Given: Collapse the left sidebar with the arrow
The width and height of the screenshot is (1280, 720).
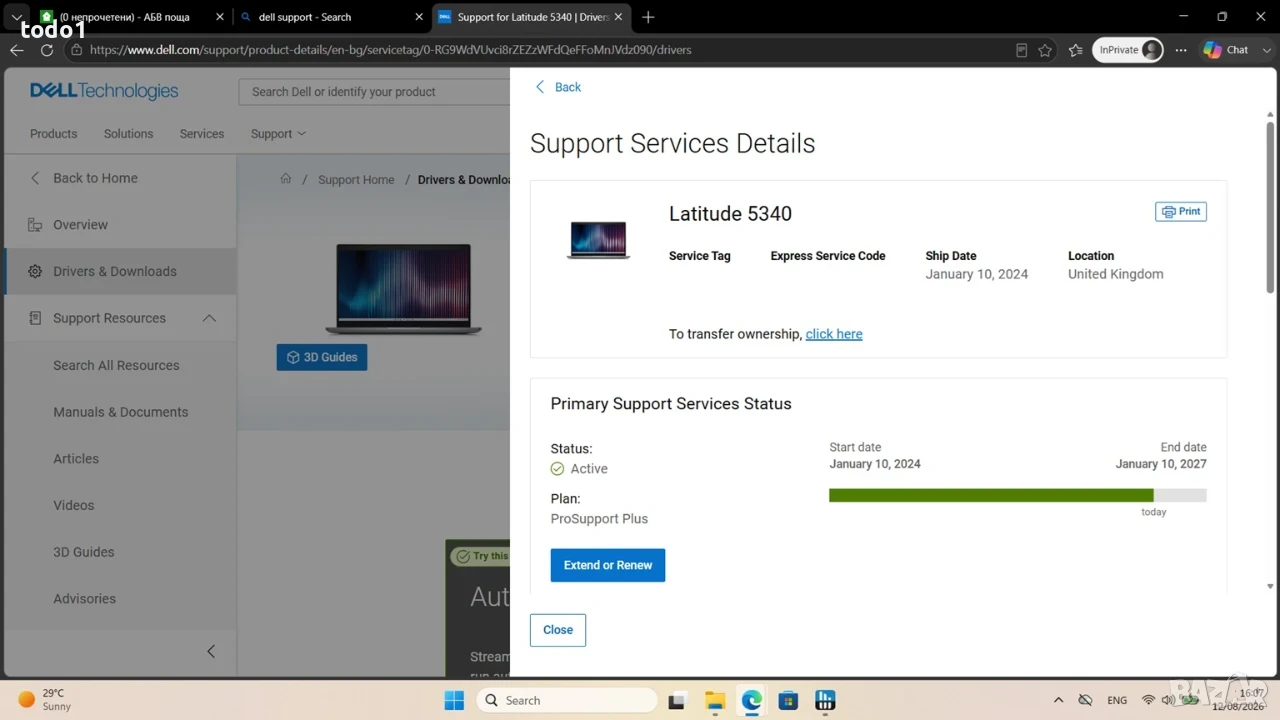Looking at the screenshot, I should point(211,651).
